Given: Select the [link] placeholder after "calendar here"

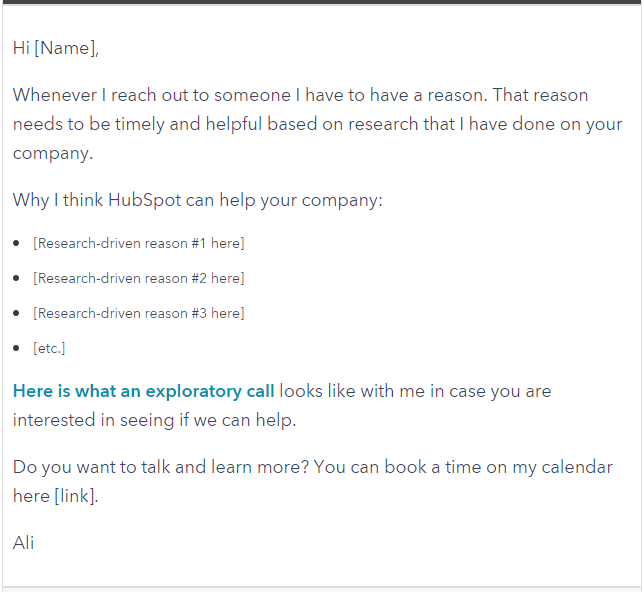Looking at the screenshot, I should 75,497.
